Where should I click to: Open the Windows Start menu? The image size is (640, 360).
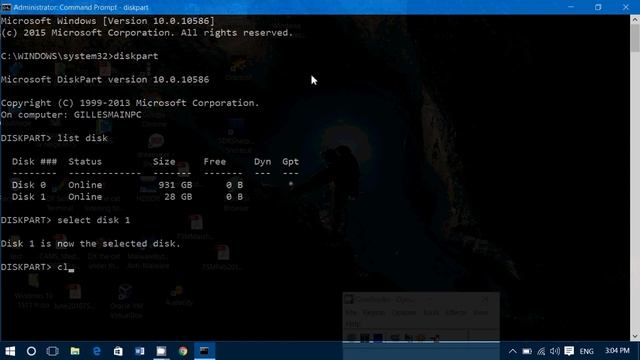(10, 351)
